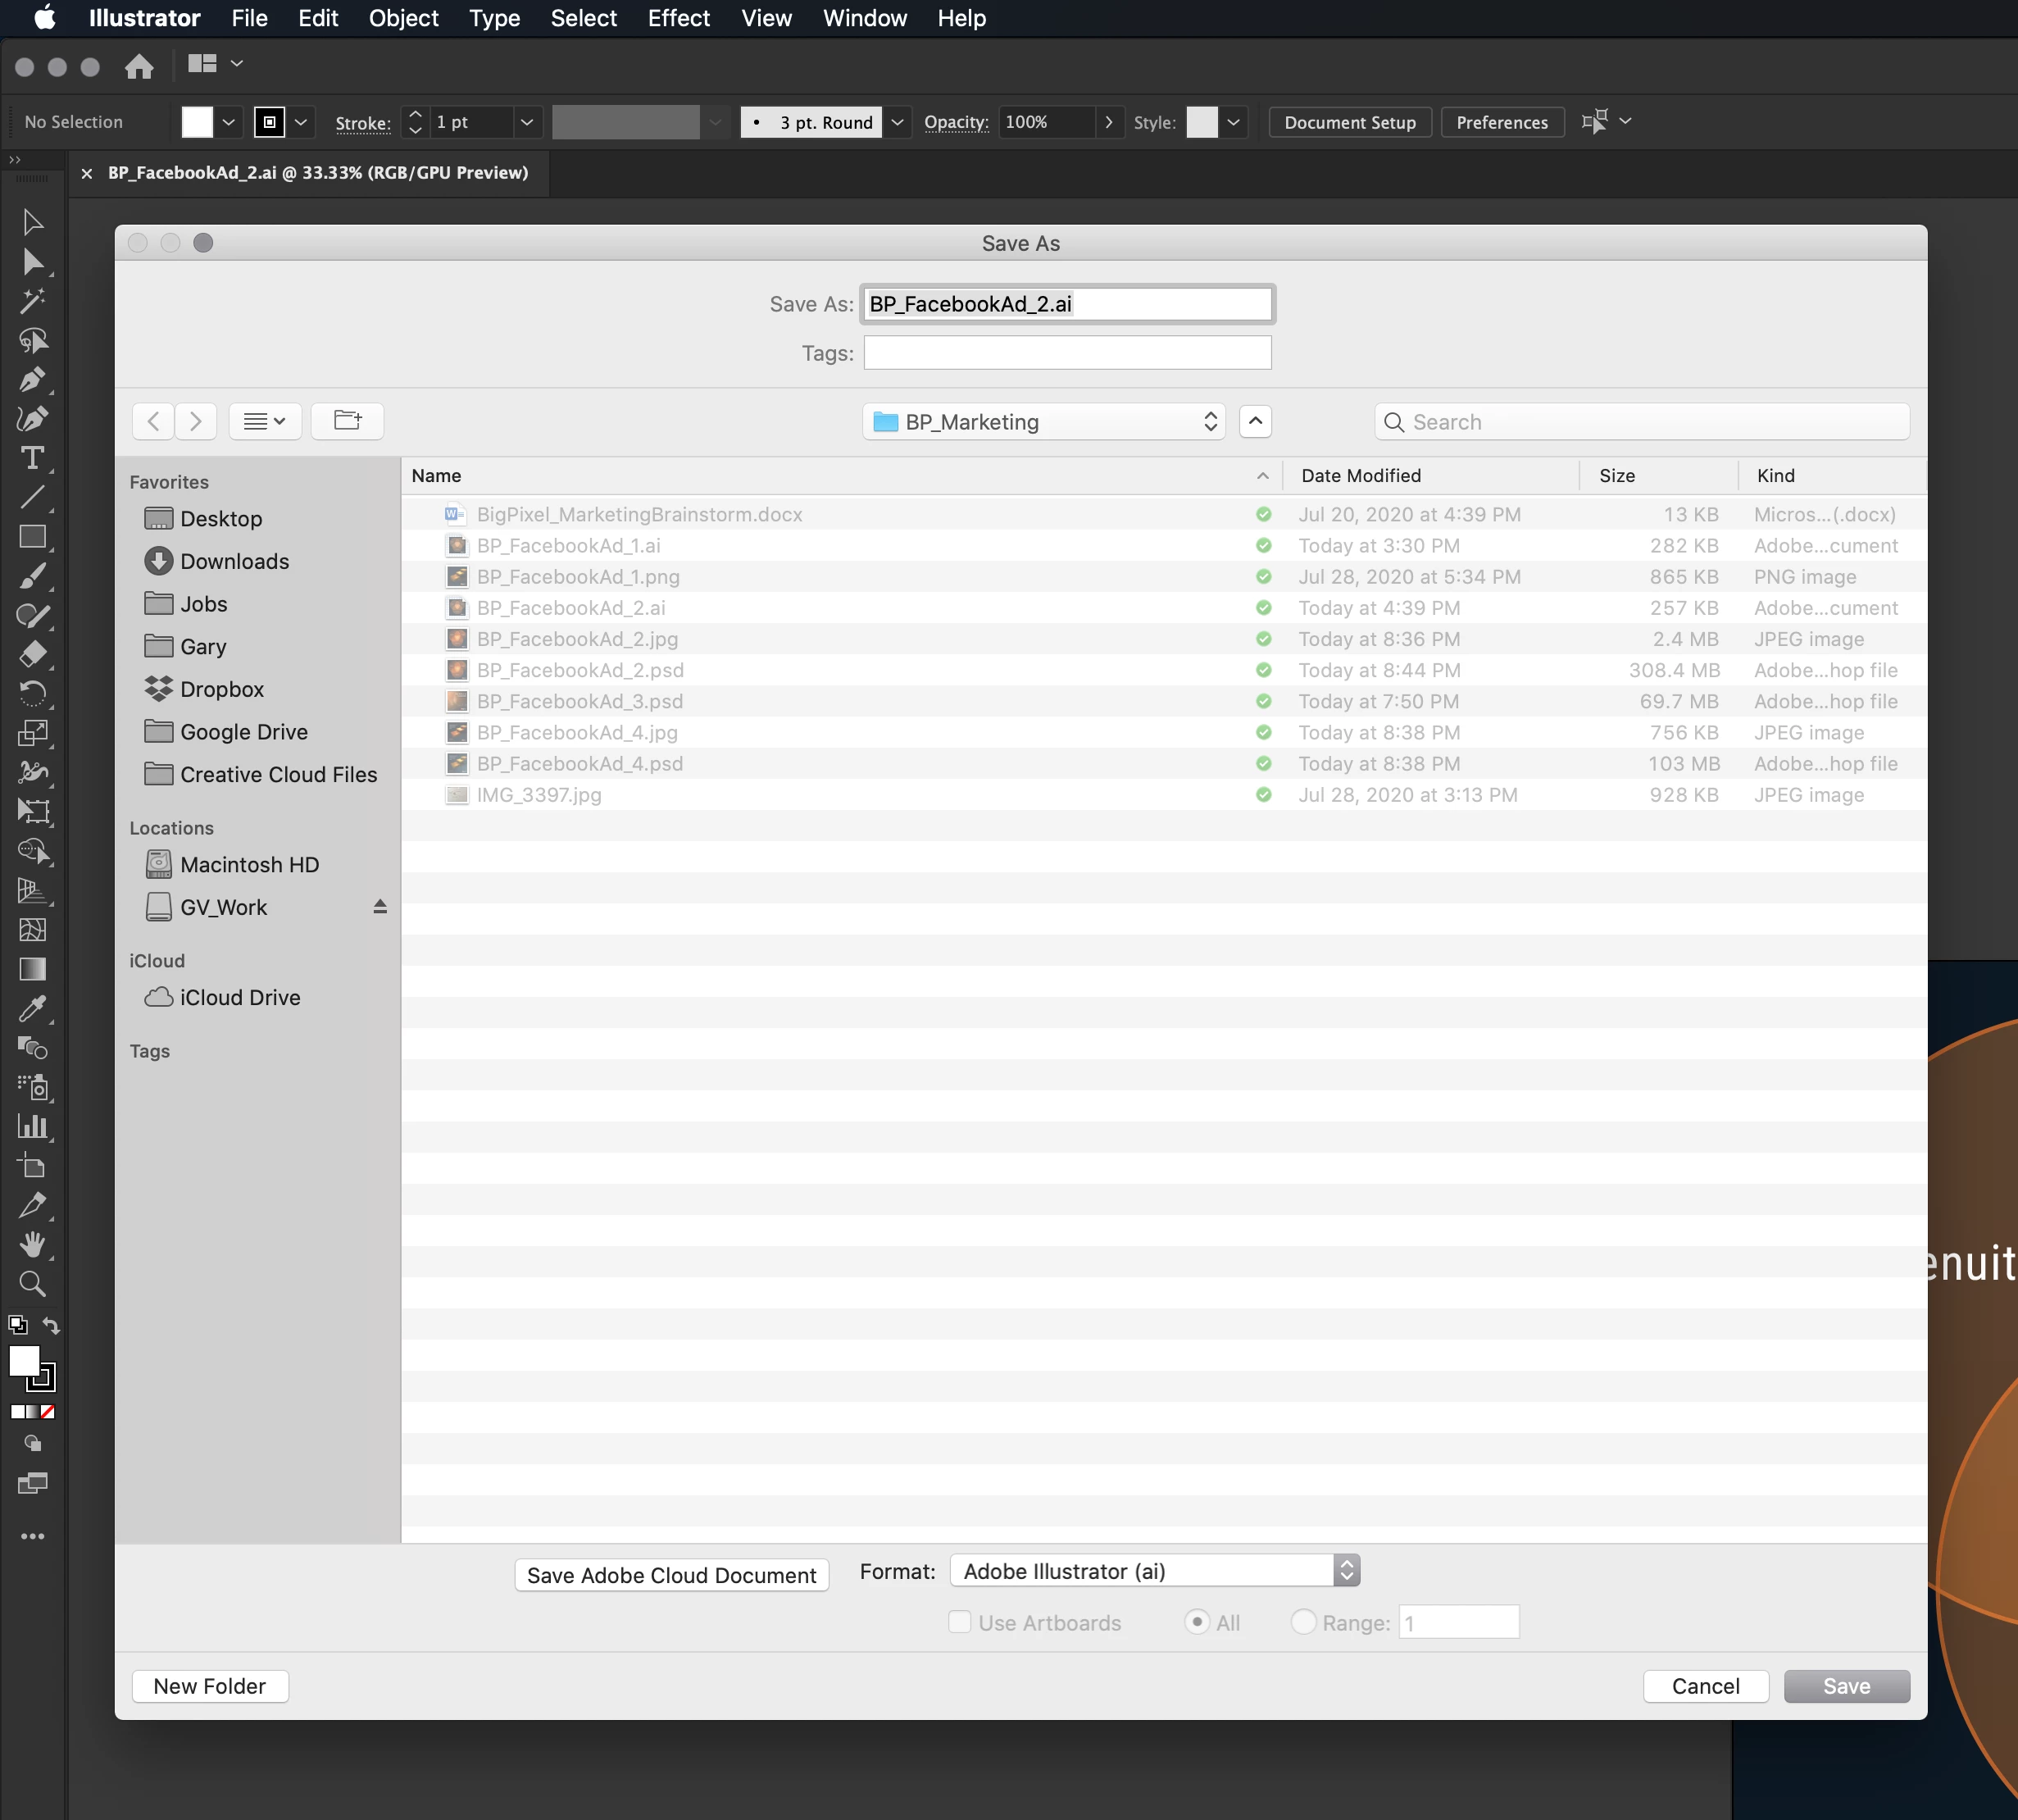Screen dimensions: 2018x1820
Task: Click the Cancel button
Action: pos(1705,1686)
